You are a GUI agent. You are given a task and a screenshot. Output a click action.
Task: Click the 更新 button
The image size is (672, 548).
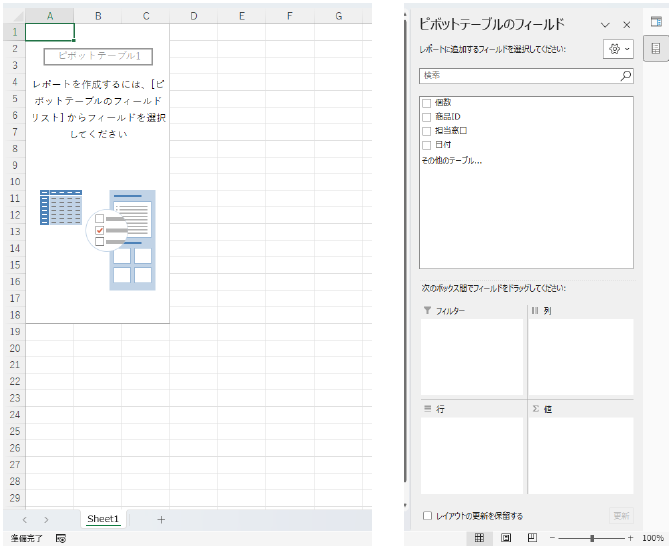pos(621,516)
